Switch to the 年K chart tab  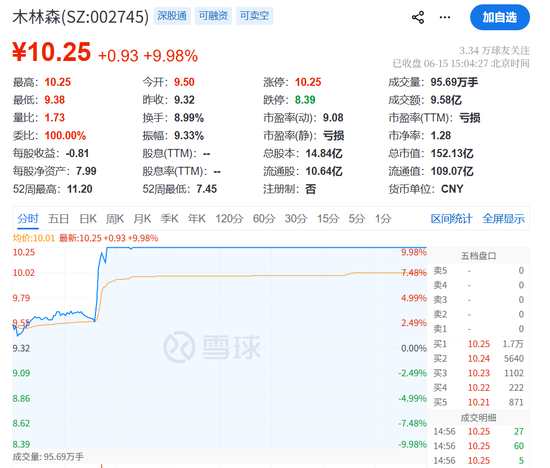tap(196, 219)
